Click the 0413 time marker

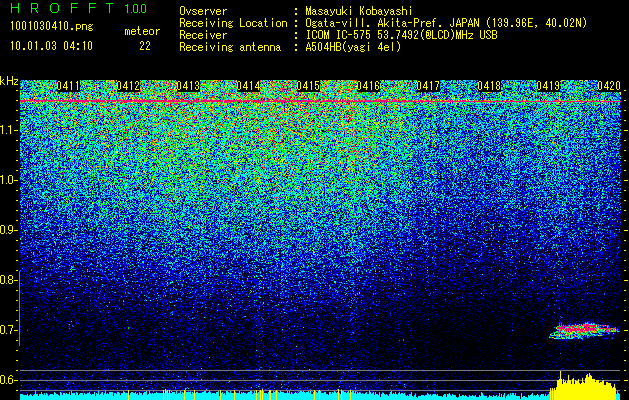(188, 86)
